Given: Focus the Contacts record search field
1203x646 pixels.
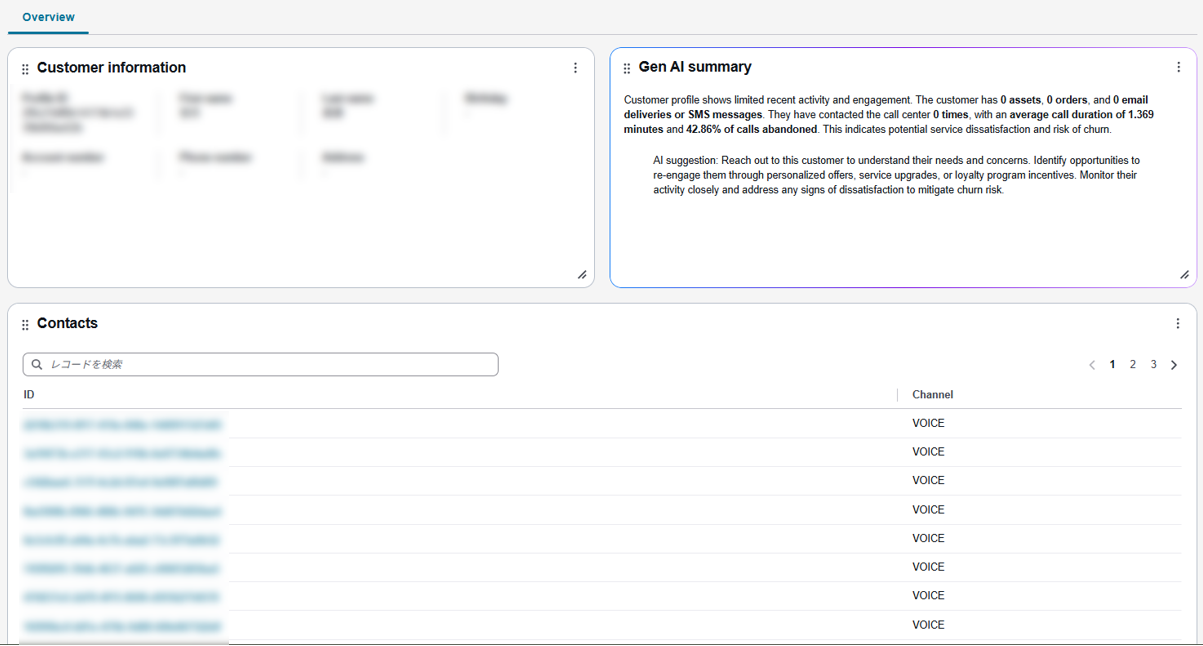Looking at the screenshot, I should 260,365.
